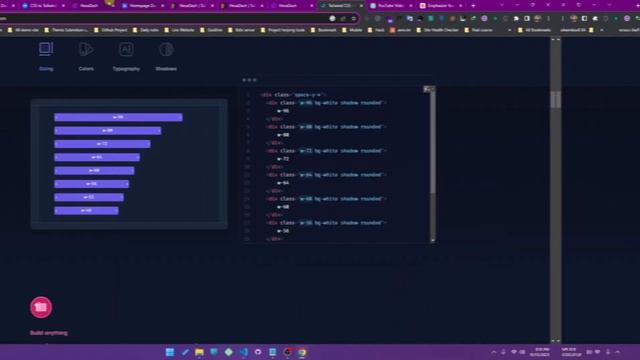640x360 pixels.
Task: Click the w-56 preview bar
Action: [x=92, y=184]
